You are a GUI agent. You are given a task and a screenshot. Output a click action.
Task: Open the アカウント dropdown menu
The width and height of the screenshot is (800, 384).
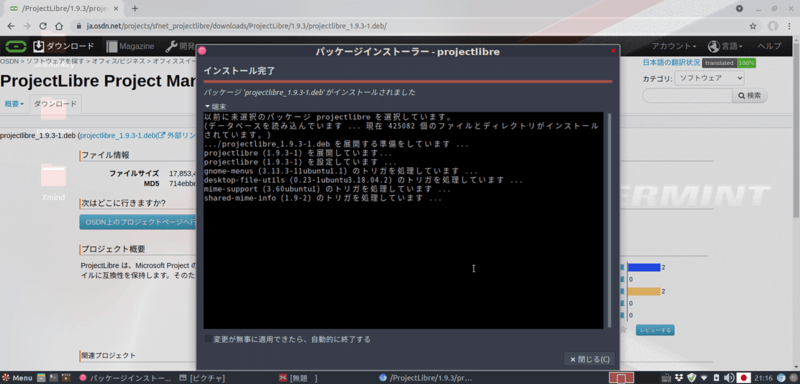tap(674, 46)
